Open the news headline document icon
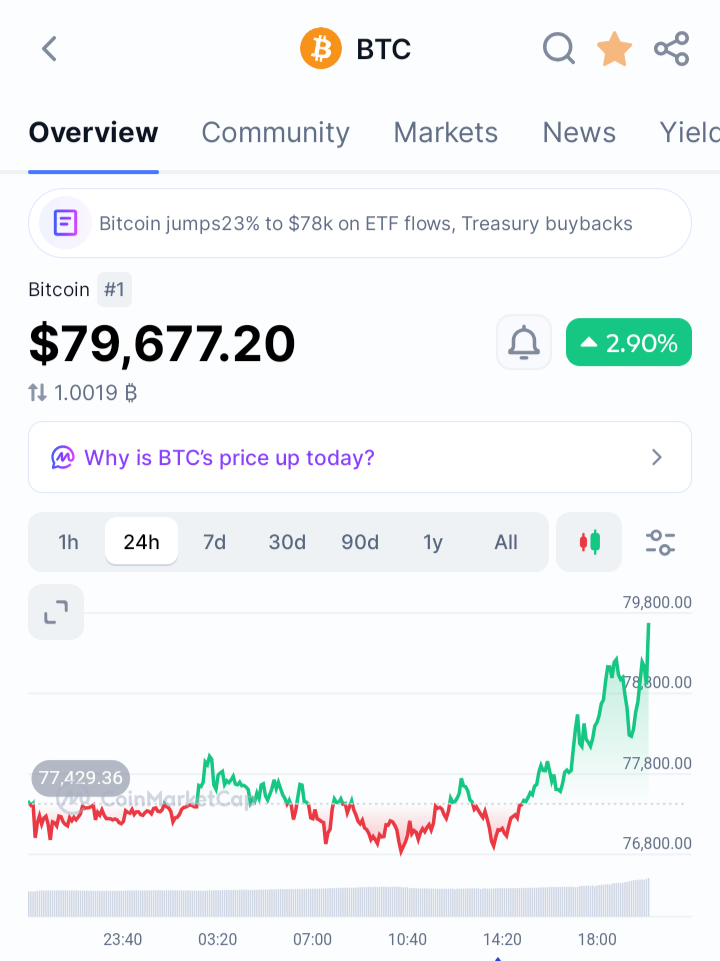The height and width of the screenshot is (961, 720). point(65,223)
